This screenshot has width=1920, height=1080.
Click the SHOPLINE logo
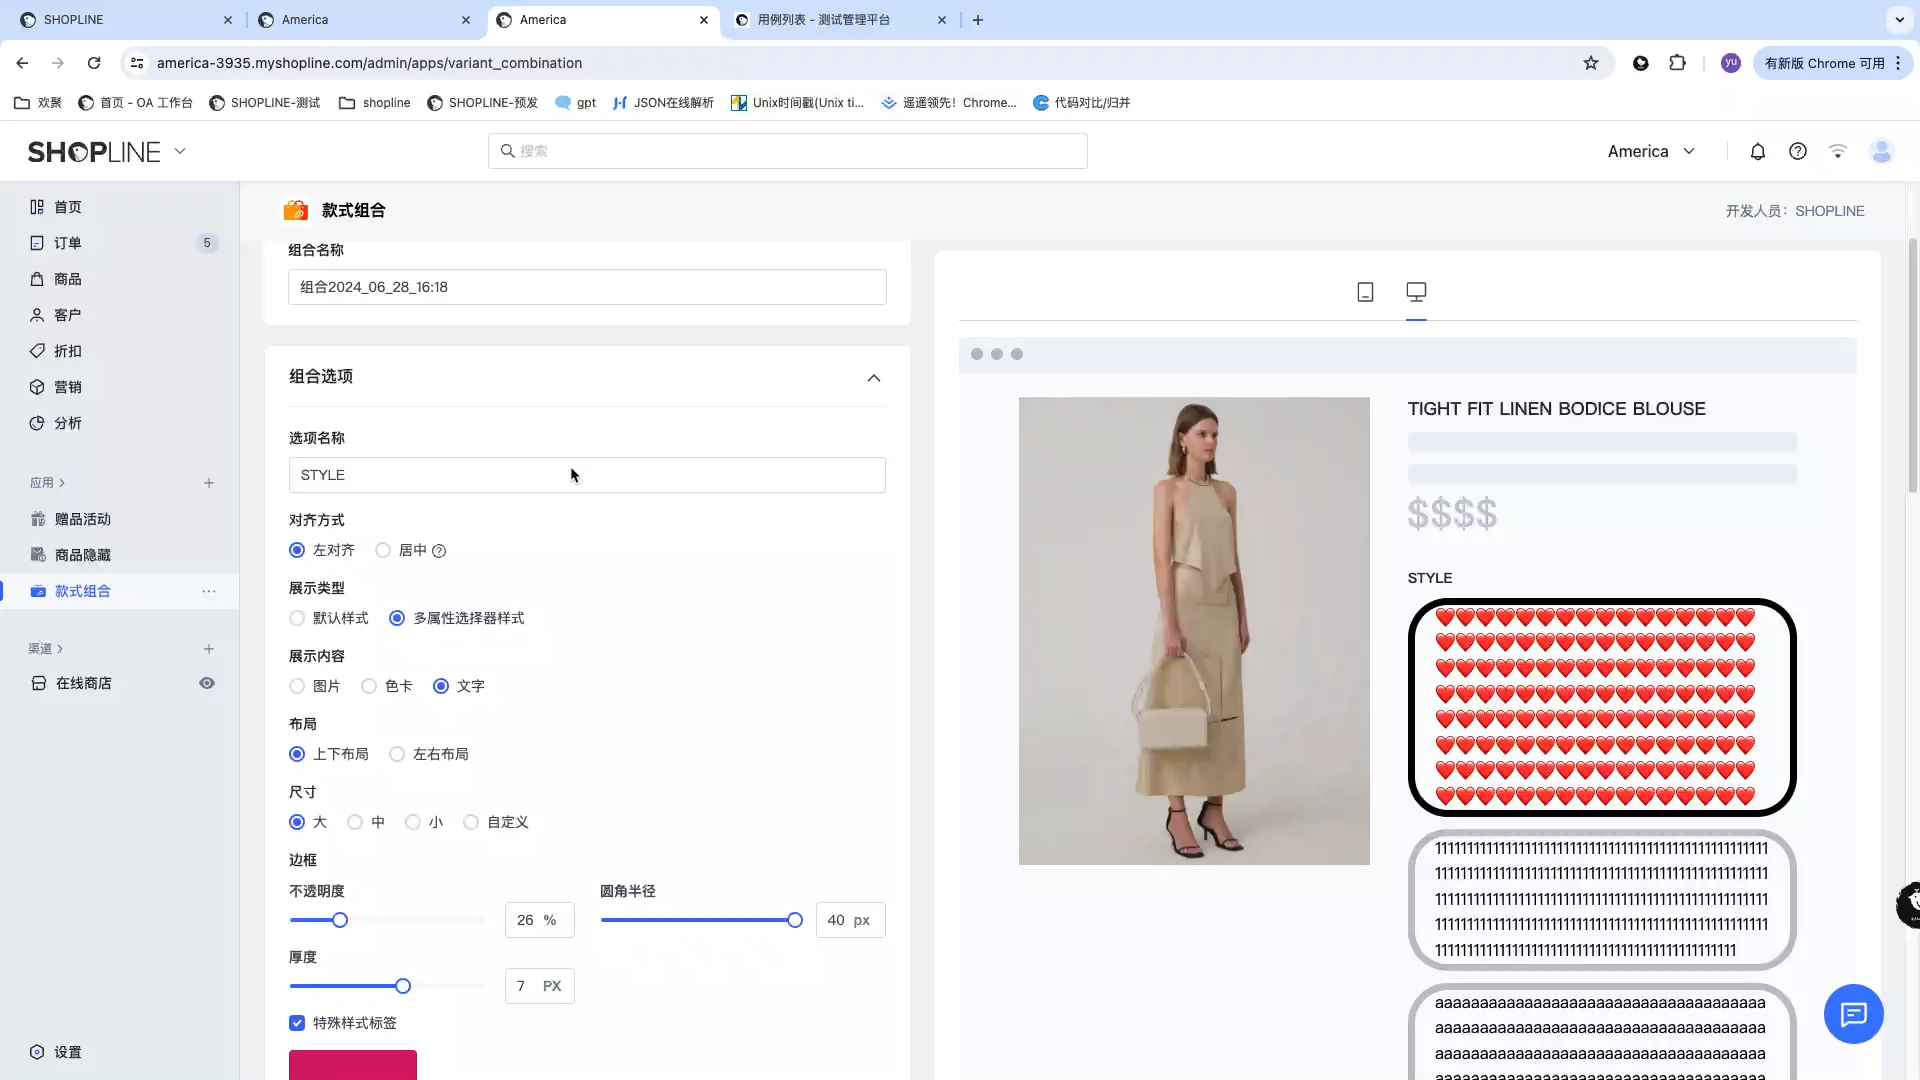click(x=94, y=151)
